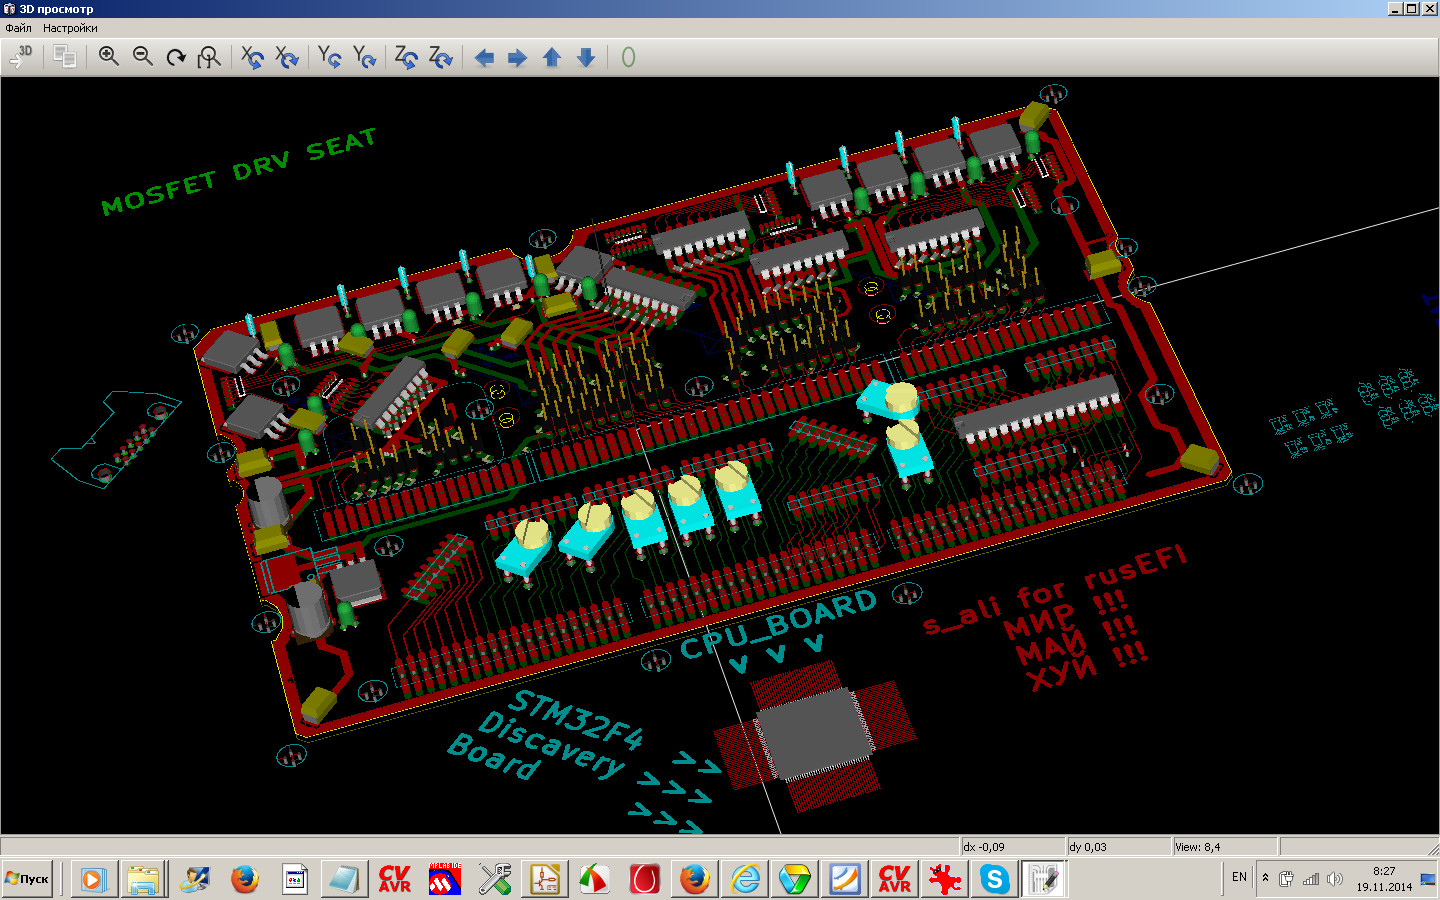This screenshot has width=1440, height=900.
Task: Open the Файл menu
Action: click(18, 28)
